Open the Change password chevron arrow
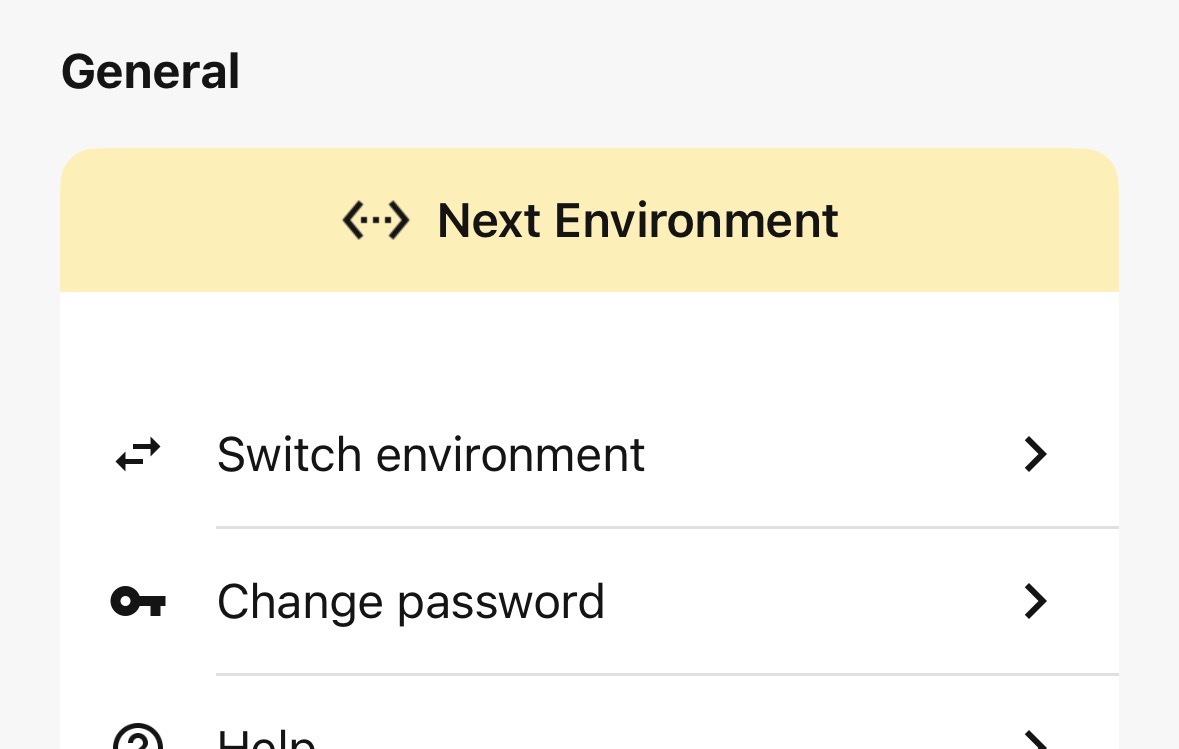The image size is (1179, 749). [x=1036, y=602]
